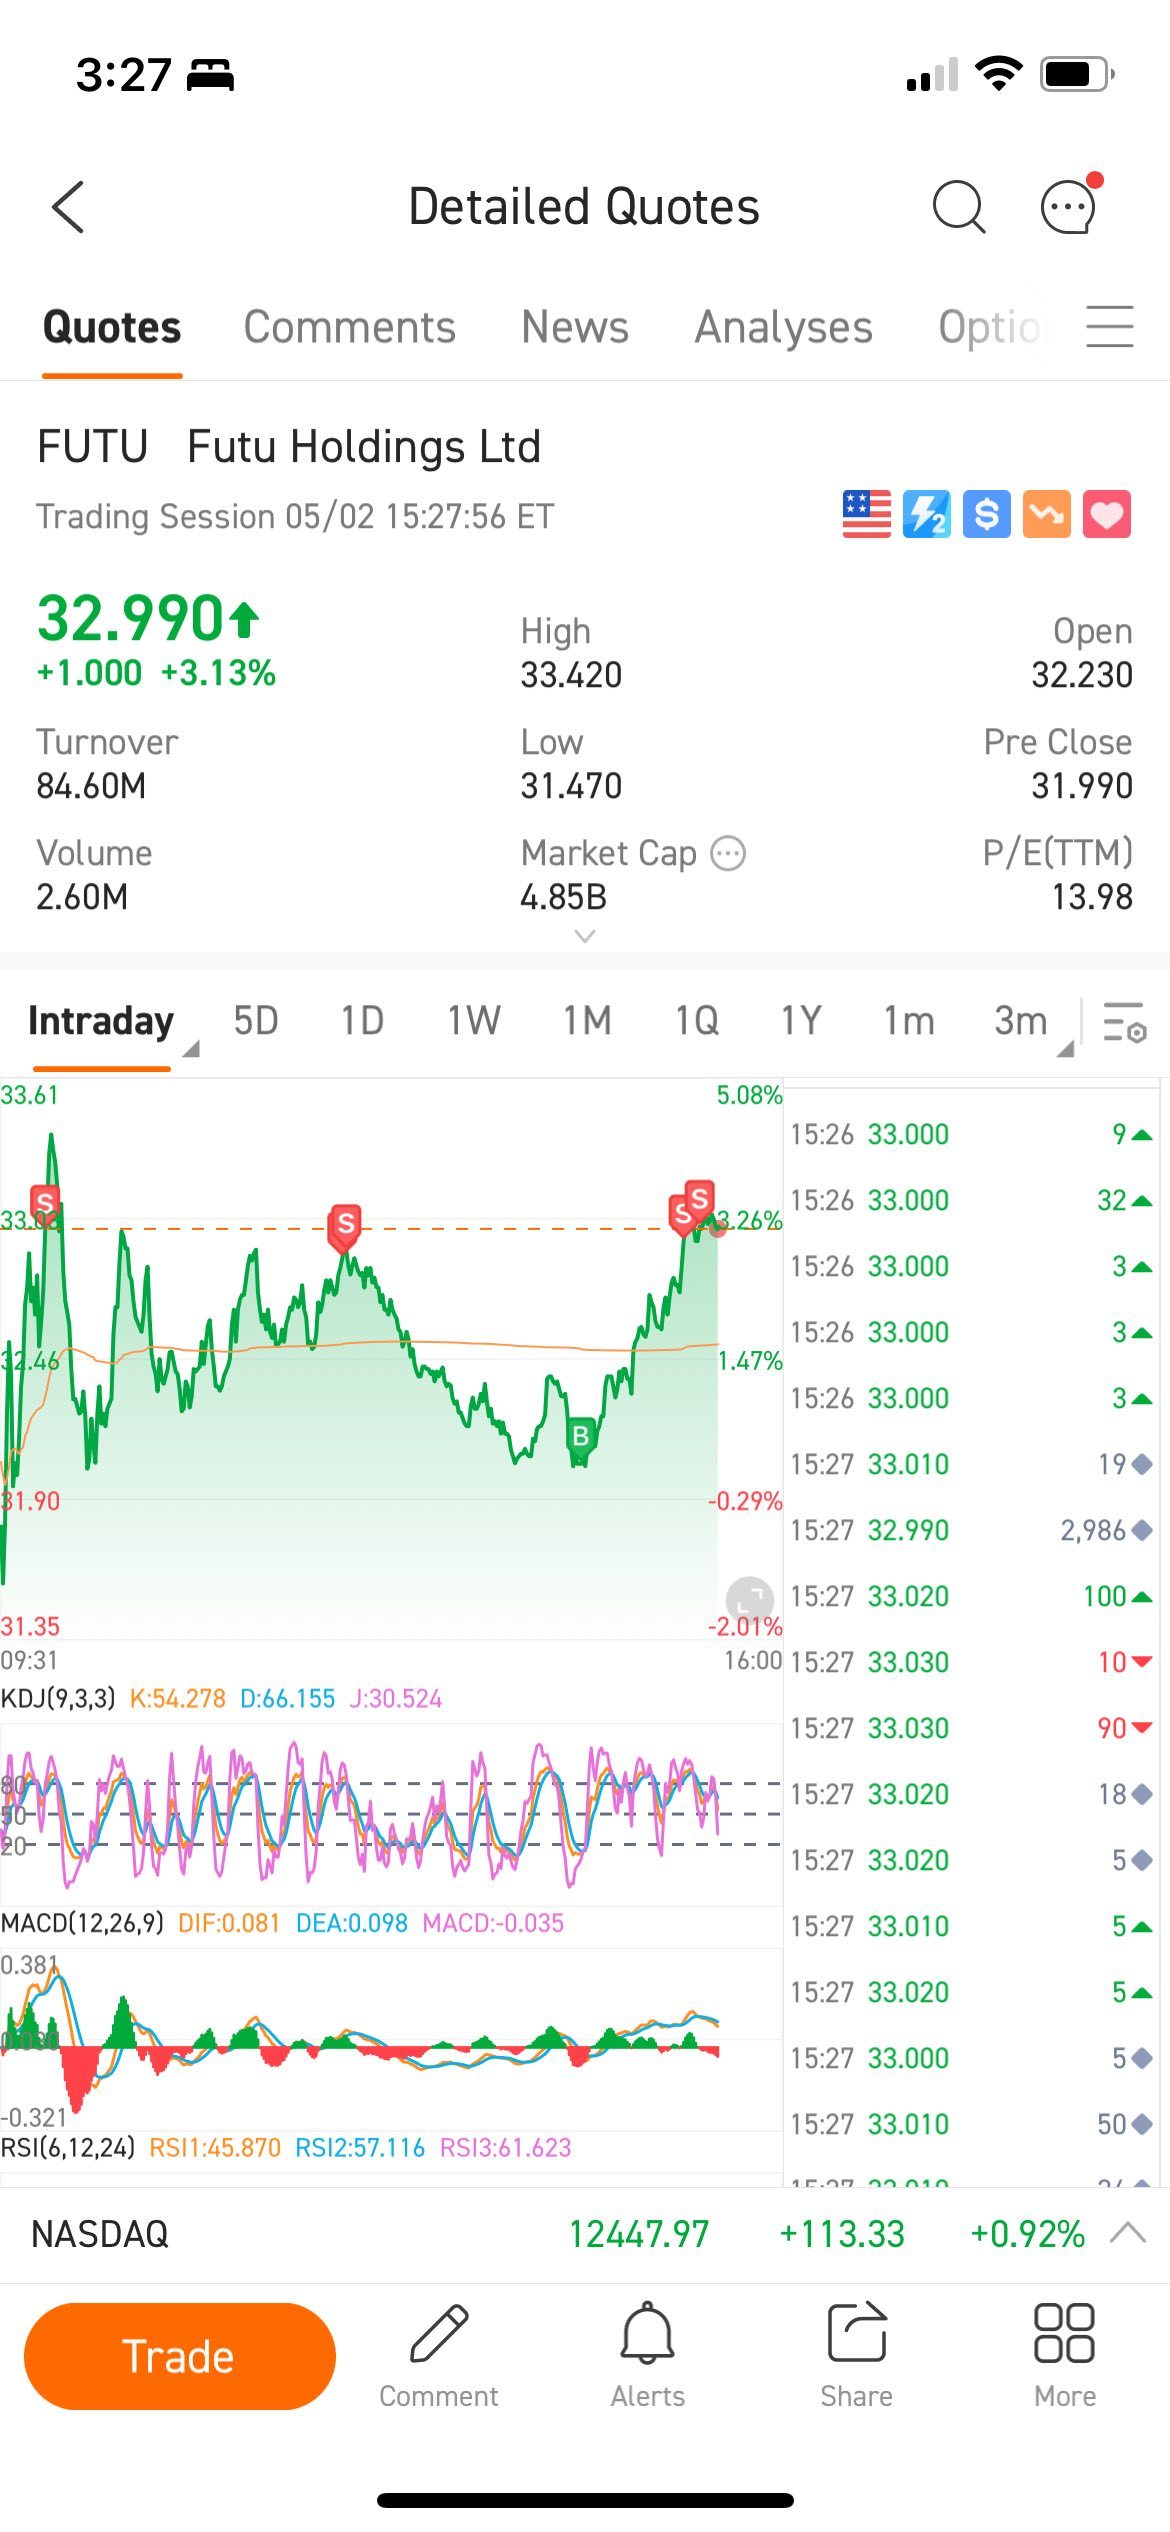Tap the orange Trade button
Viewport: 1170px width, 2532px height.
(180, 2356)
